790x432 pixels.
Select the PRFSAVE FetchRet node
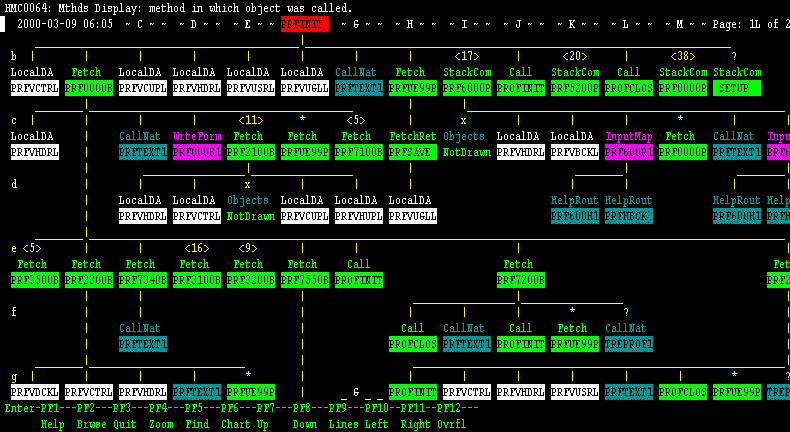[x=413, y=152]
